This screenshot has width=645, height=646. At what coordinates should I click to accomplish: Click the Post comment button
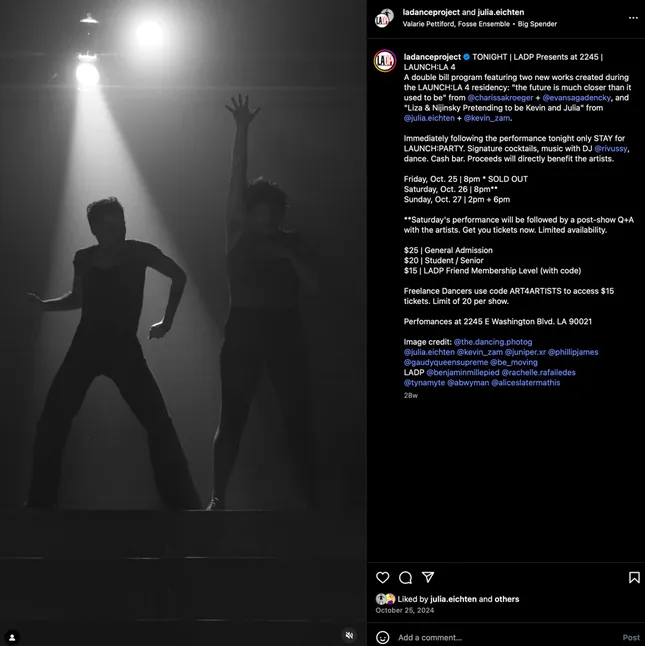pos(631,637)
